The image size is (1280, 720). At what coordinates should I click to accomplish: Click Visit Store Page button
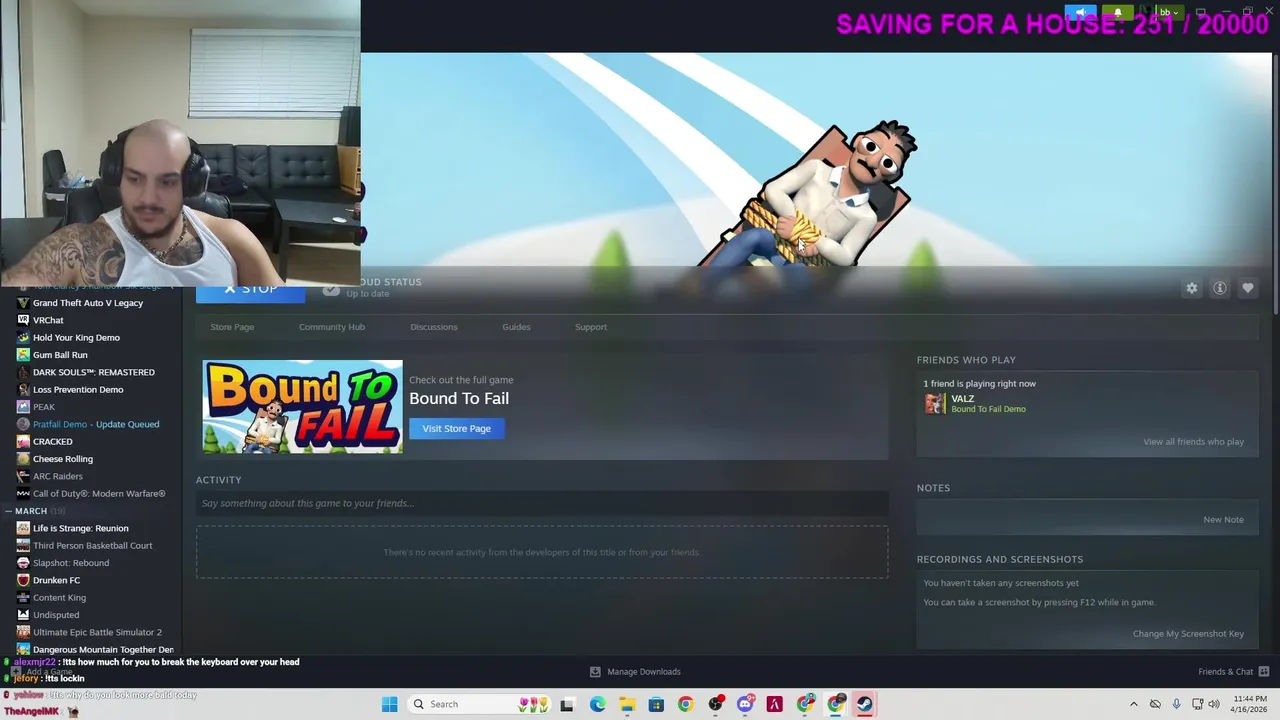coord(456,428)
